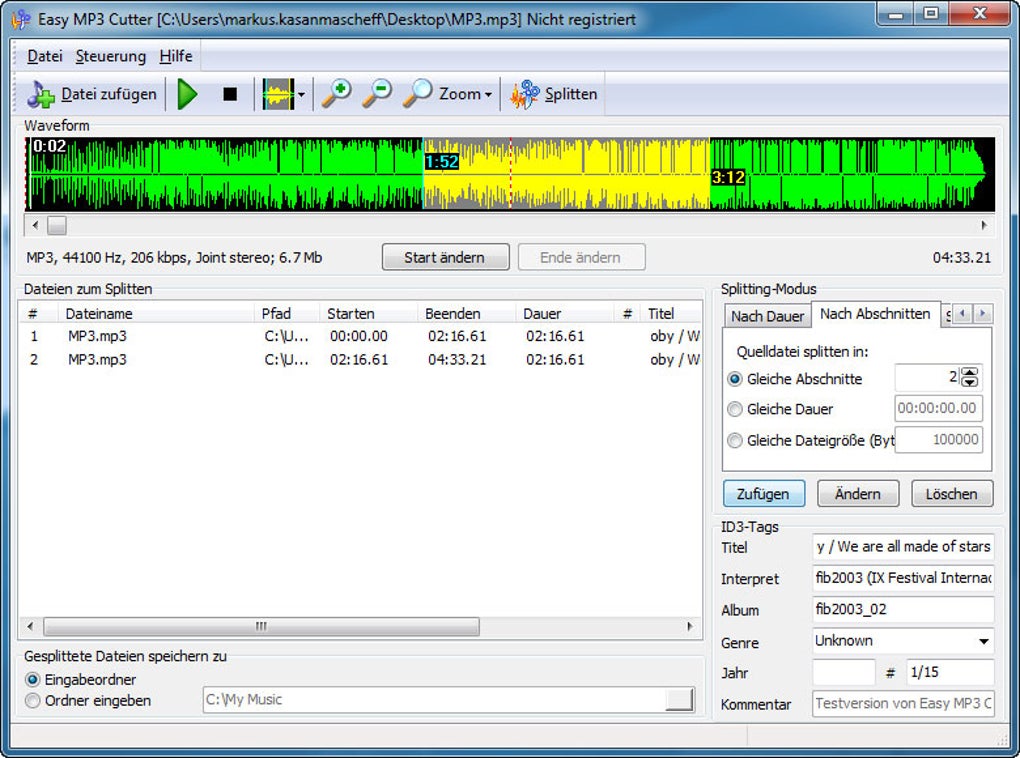Click the Easy MP3 Cutter title bar icon
This screenshot has height=758, width=1020.
coord(18,15)
